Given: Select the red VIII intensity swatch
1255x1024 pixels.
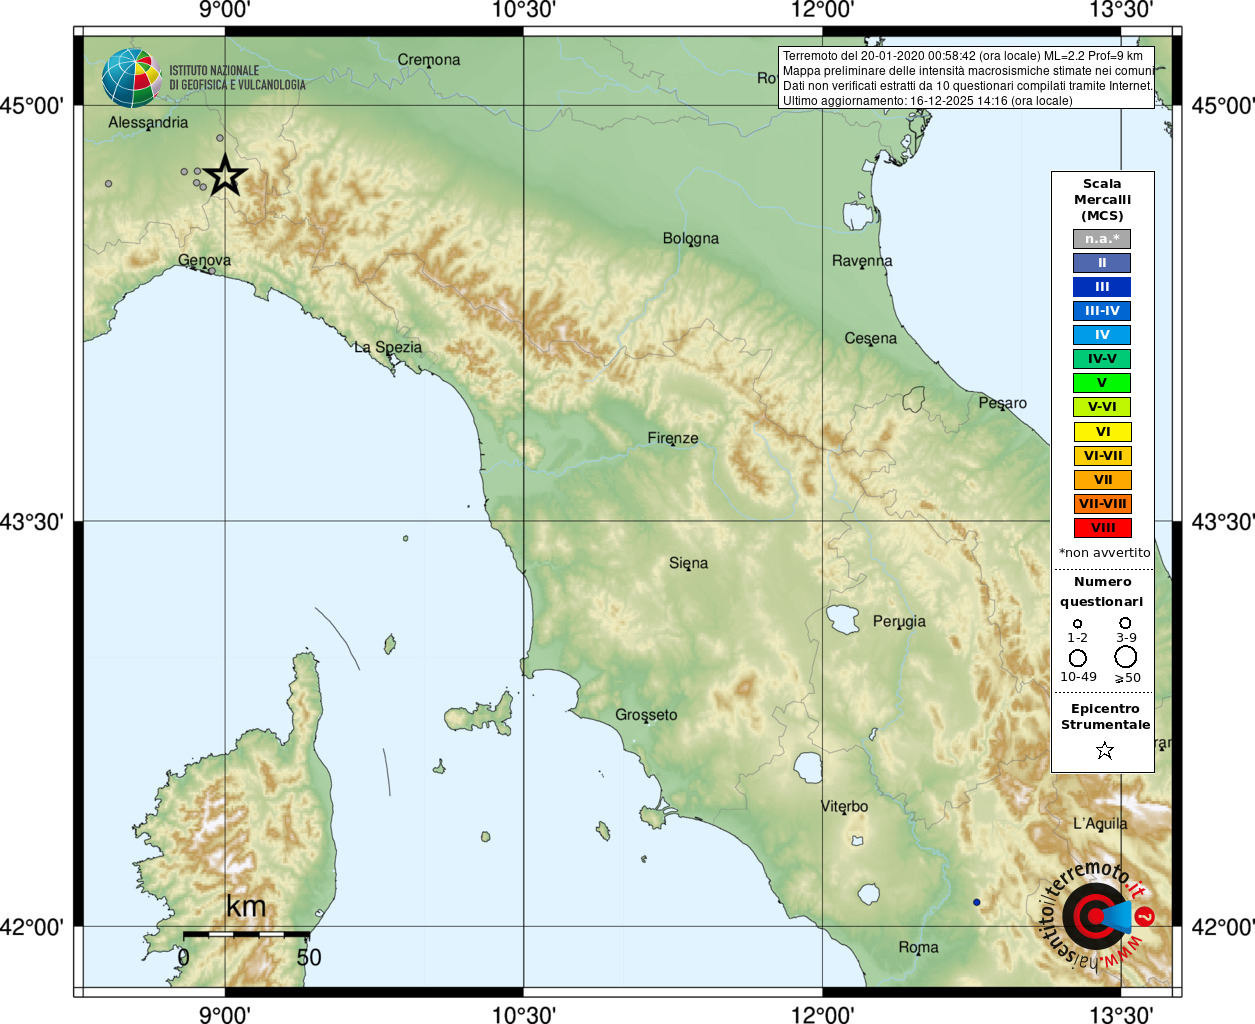Looking at the screenshot, I should (x=1102, y=528).
